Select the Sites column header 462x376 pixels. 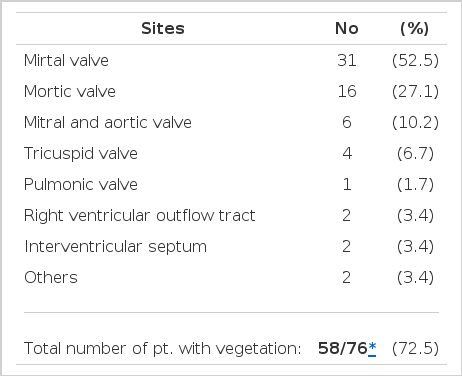[x=163, y=28]
